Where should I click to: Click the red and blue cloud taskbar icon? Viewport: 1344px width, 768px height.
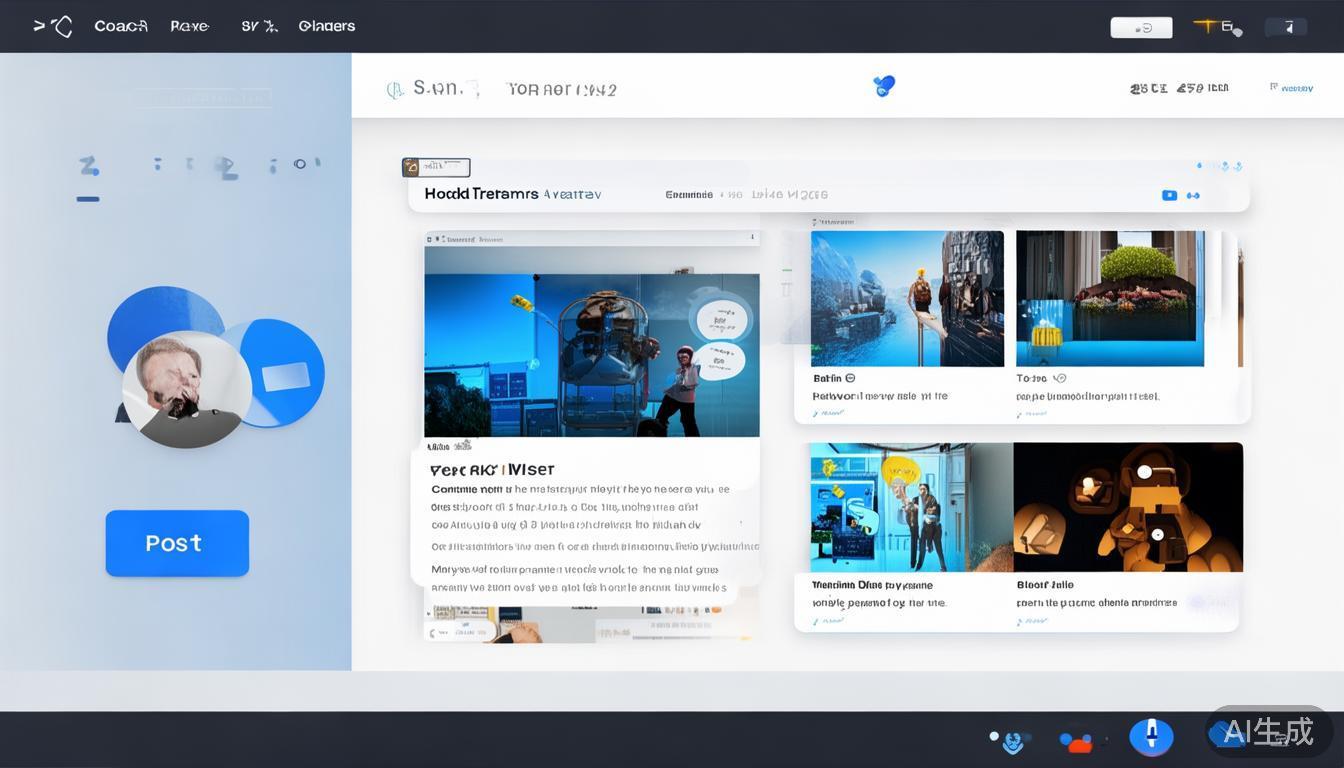1075,741
